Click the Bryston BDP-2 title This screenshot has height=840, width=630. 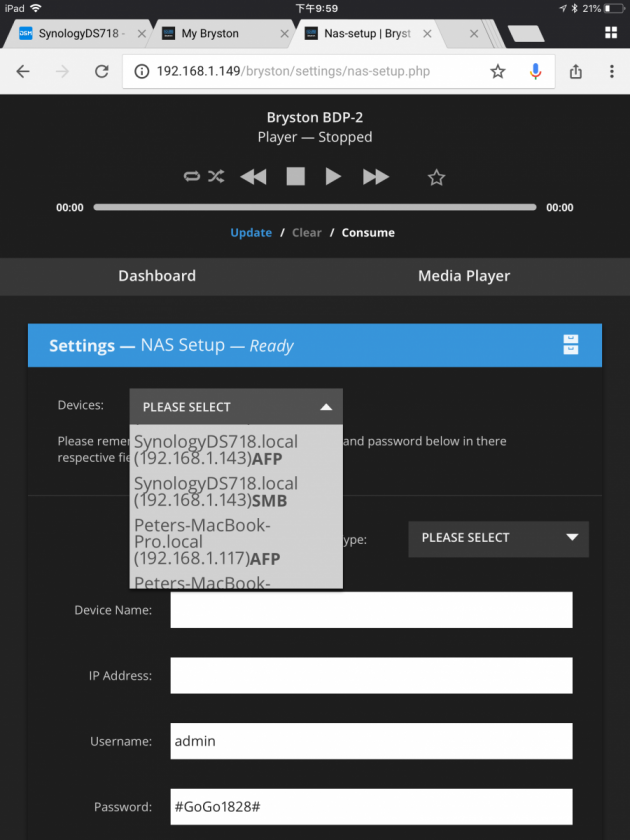pyautogui.click(x=314, y=117)
